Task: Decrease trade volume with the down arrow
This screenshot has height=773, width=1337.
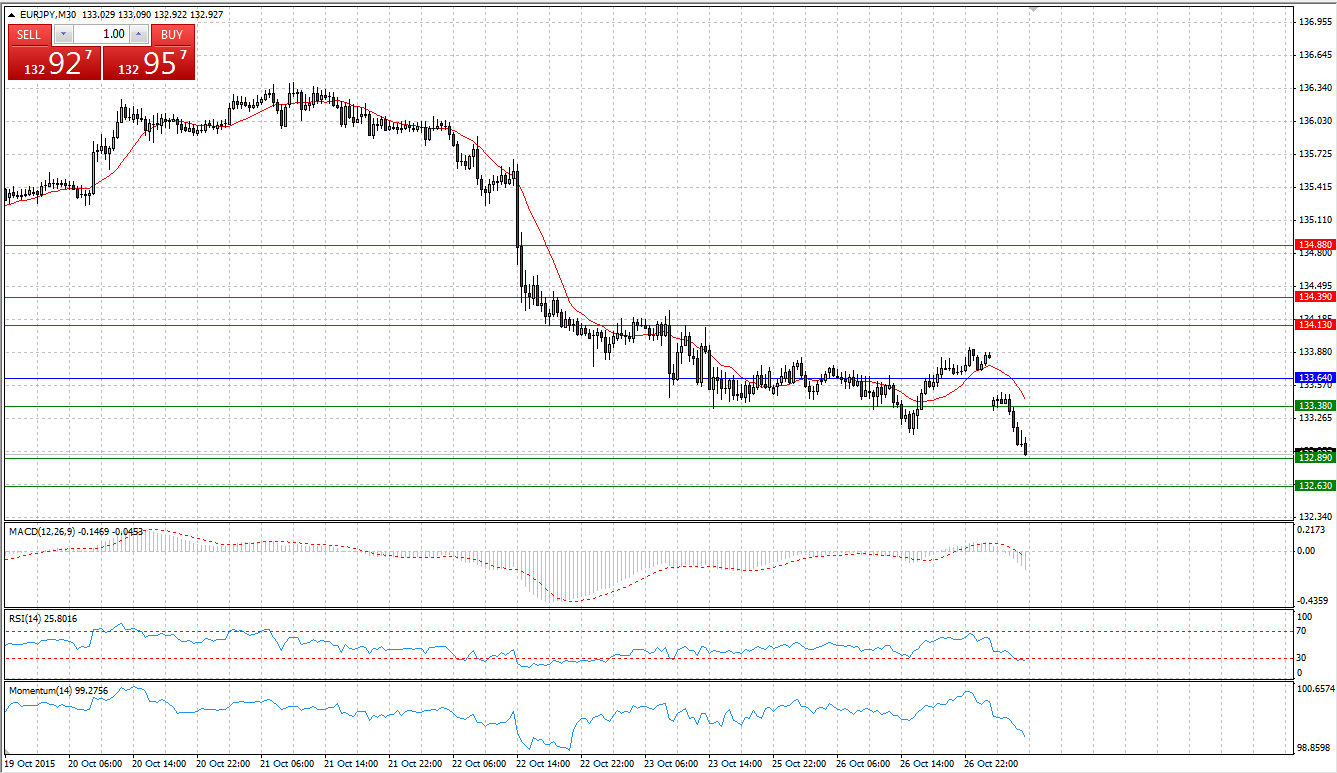Action: click(62, 34)
